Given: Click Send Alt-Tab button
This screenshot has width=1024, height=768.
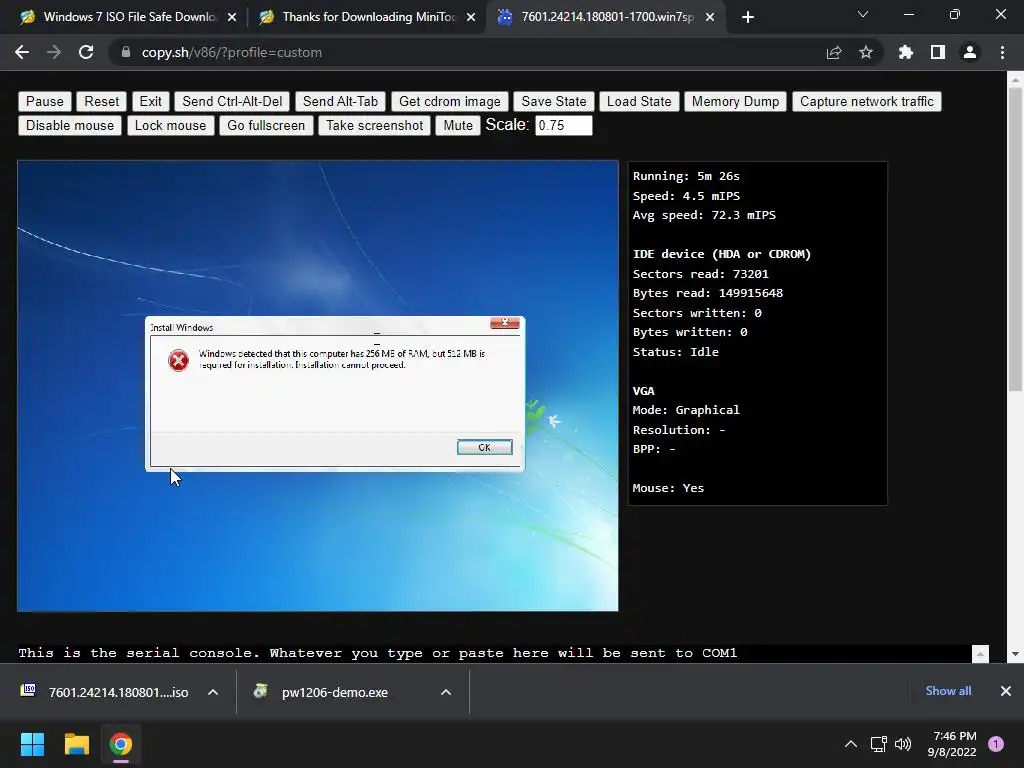Looking at the screenshot, I should click(340, 101).
